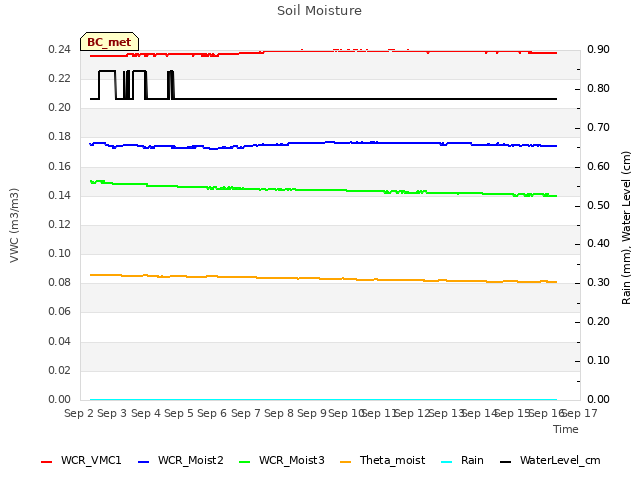Click the 0.06 left axis value
The image size is (640, 480).
point(60,312)
